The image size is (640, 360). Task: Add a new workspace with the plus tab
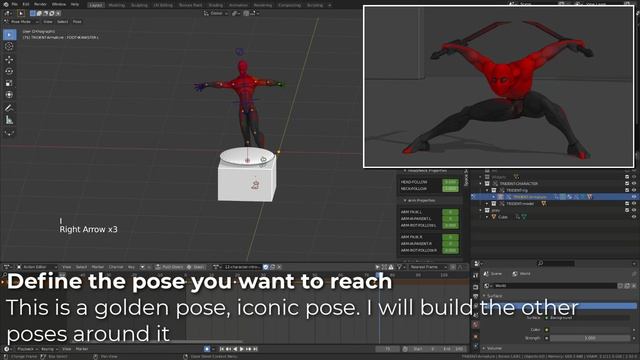[x=330, y=5]
